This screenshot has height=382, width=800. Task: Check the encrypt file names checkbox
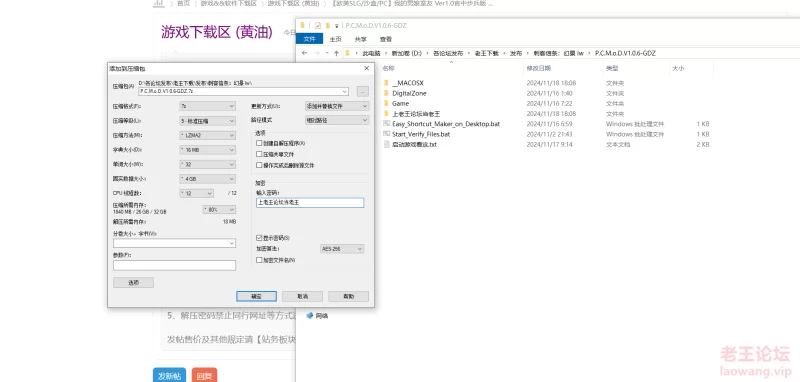[259, 260]
